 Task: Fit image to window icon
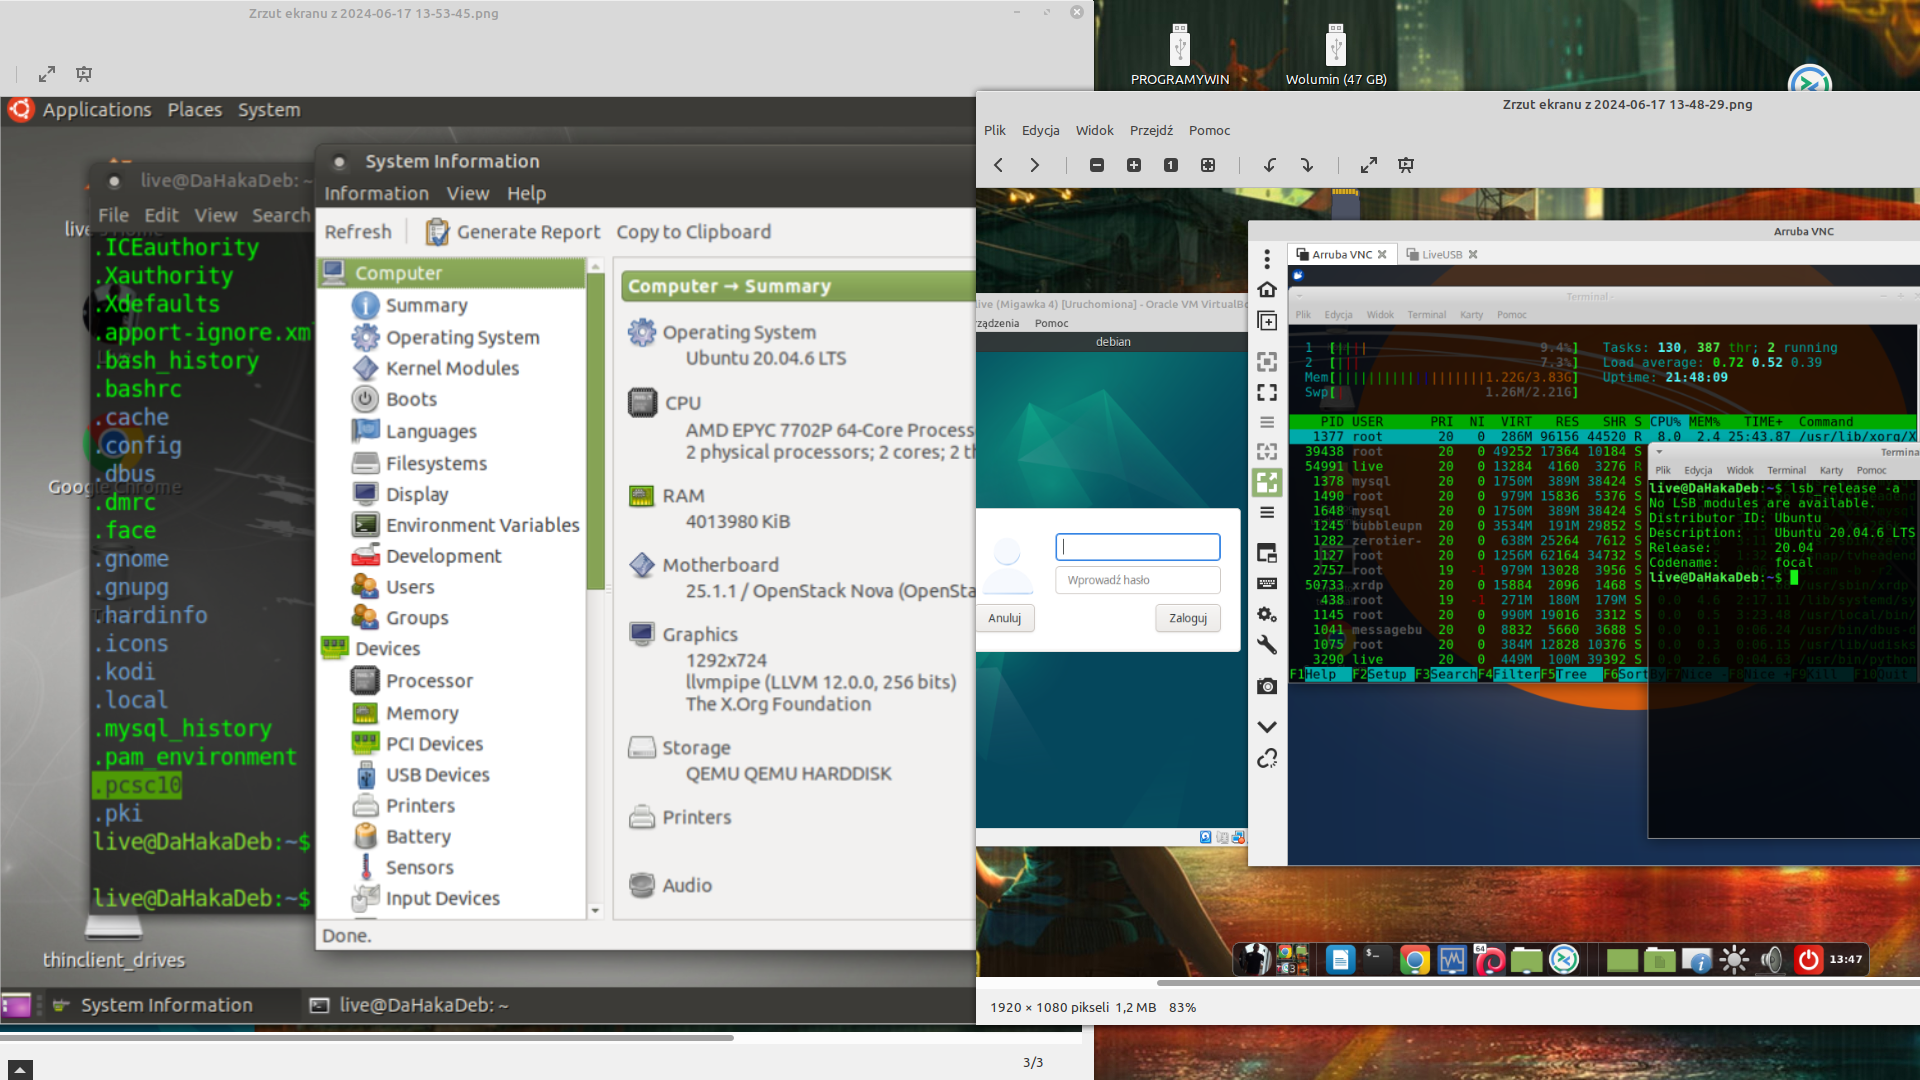pyautogui.click(x=1208, y=165)
